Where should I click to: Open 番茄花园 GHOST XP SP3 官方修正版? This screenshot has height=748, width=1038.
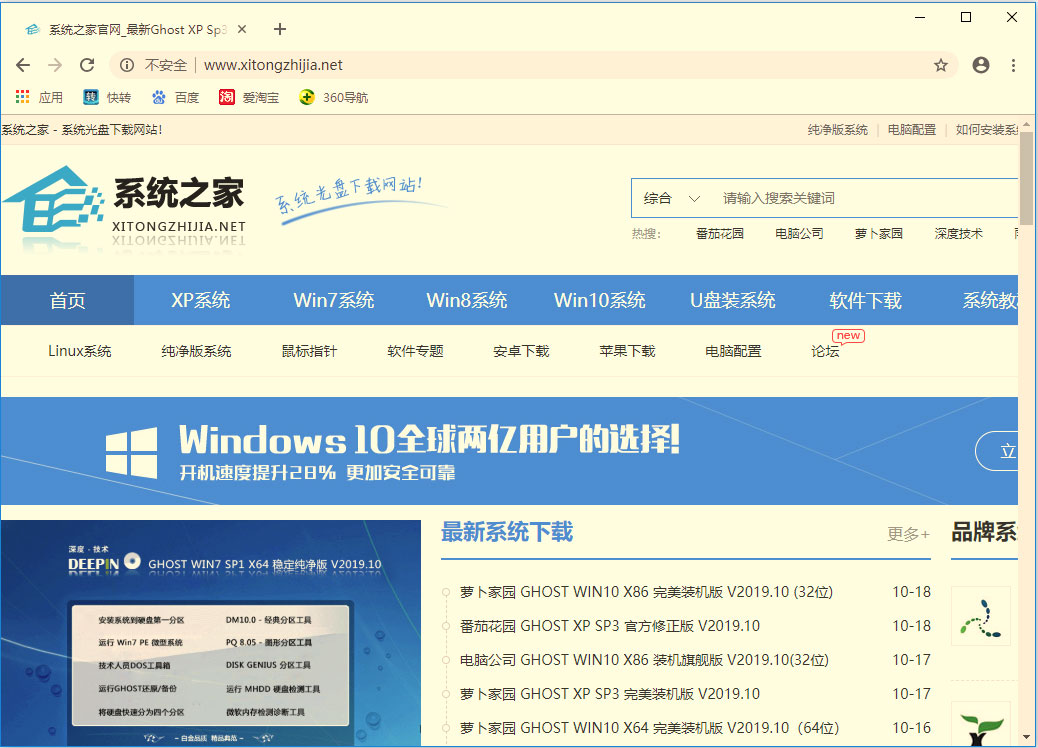[610, 626]
